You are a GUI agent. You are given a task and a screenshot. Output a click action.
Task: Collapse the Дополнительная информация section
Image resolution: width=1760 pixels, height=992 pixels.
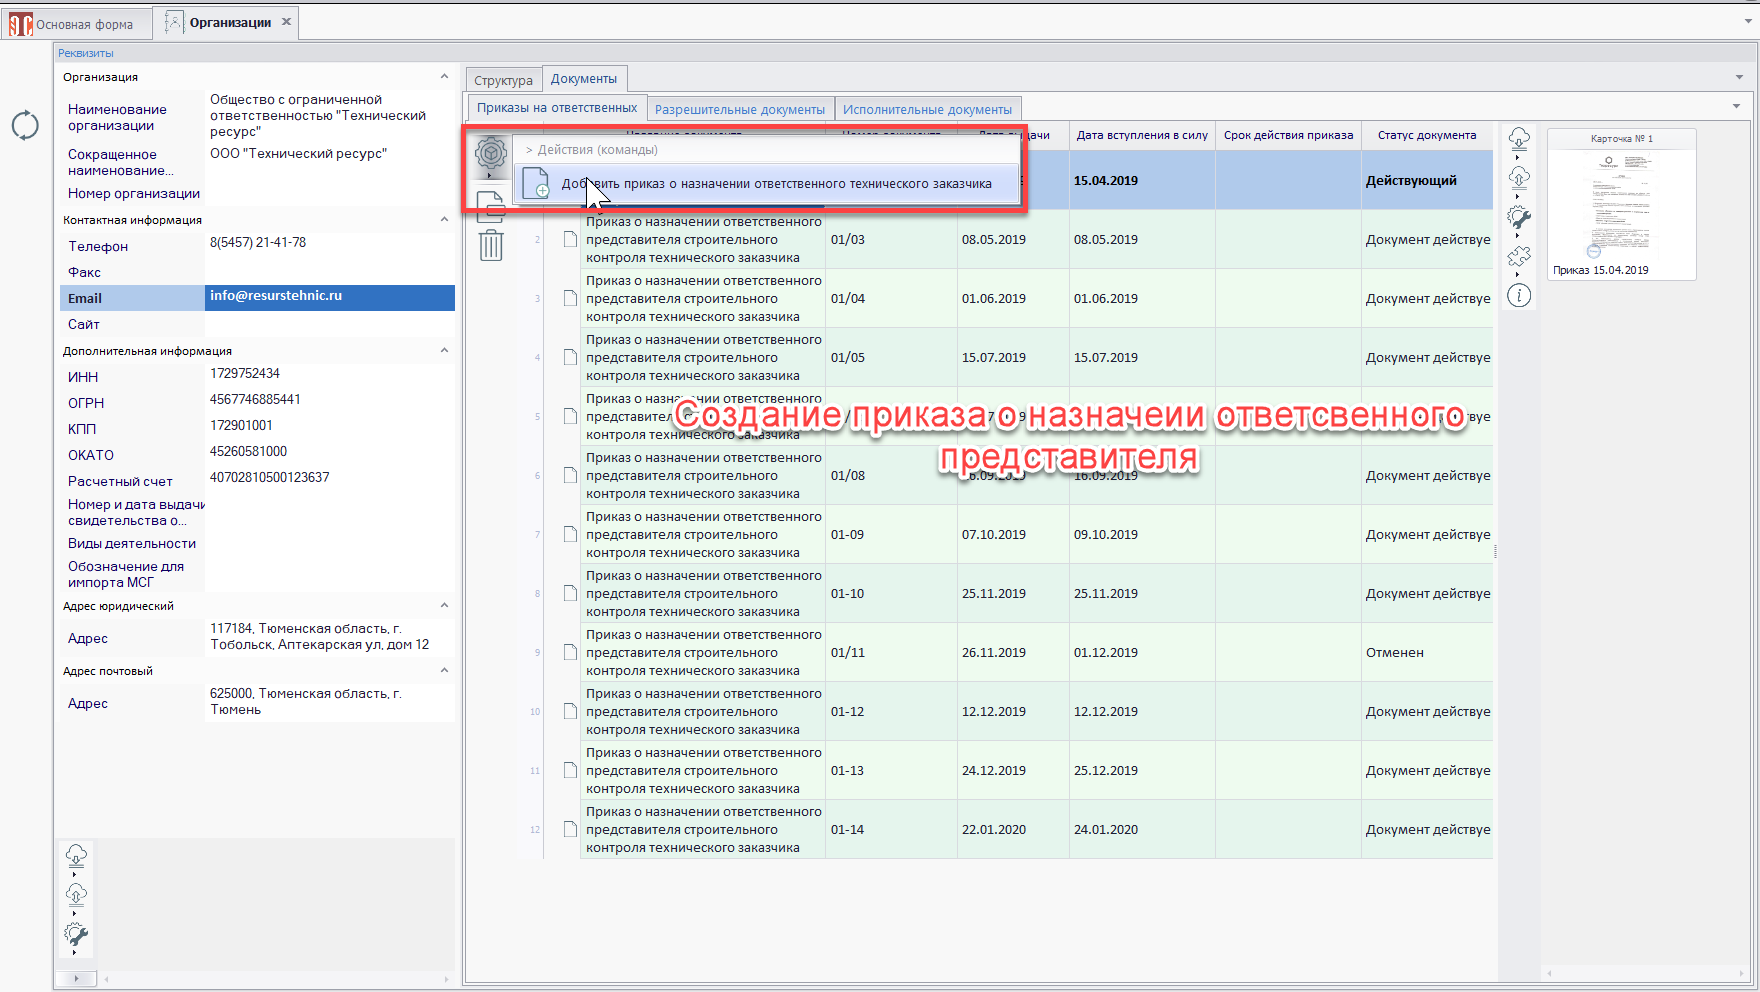tap(444, 351)
